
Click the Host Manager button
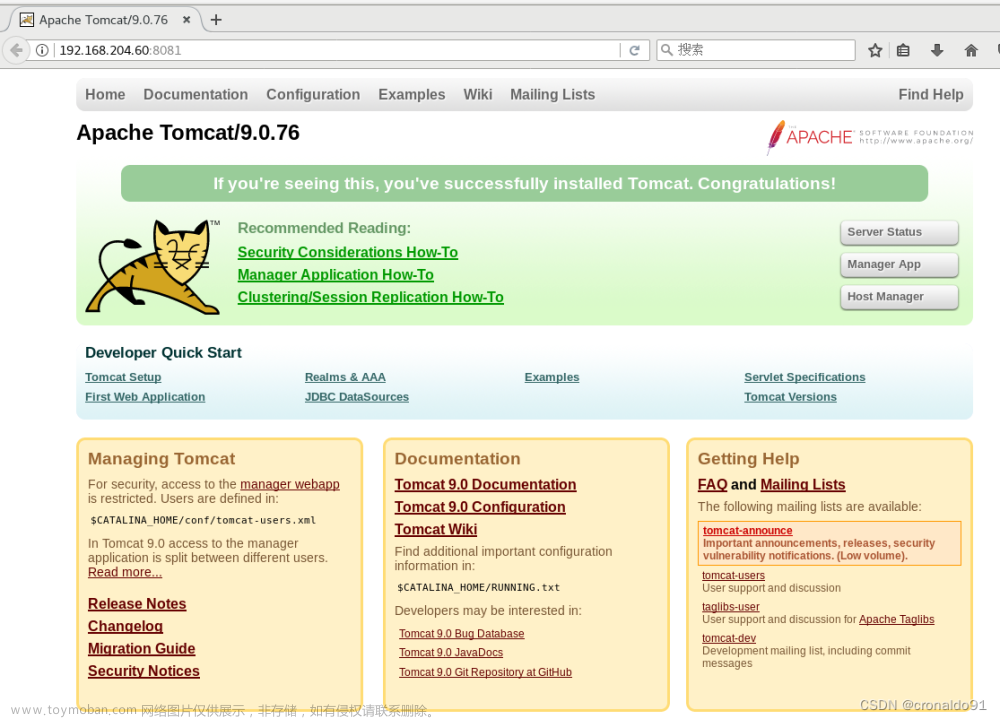pyautogui.click(x=899, y=297)
